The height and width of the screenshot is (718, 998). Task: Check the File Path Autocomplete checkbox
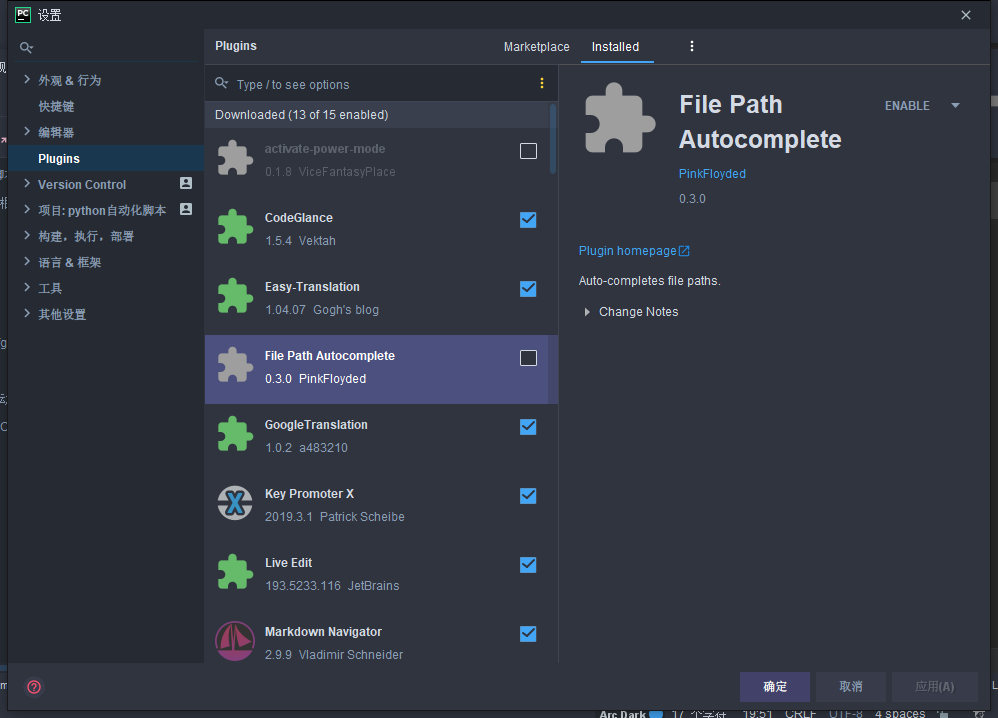tap(528, 358)
